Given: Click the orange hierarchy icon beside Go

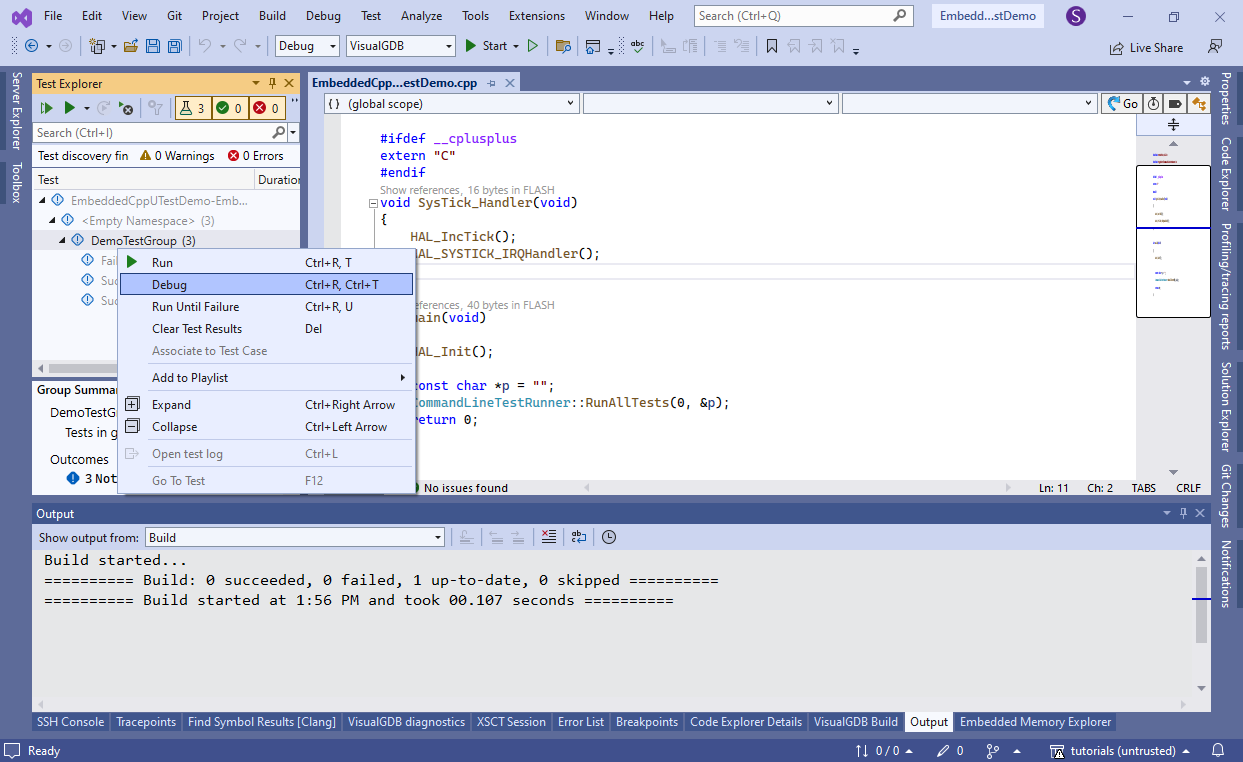Looking at the screenshot, I should (x=1198, y=103).
